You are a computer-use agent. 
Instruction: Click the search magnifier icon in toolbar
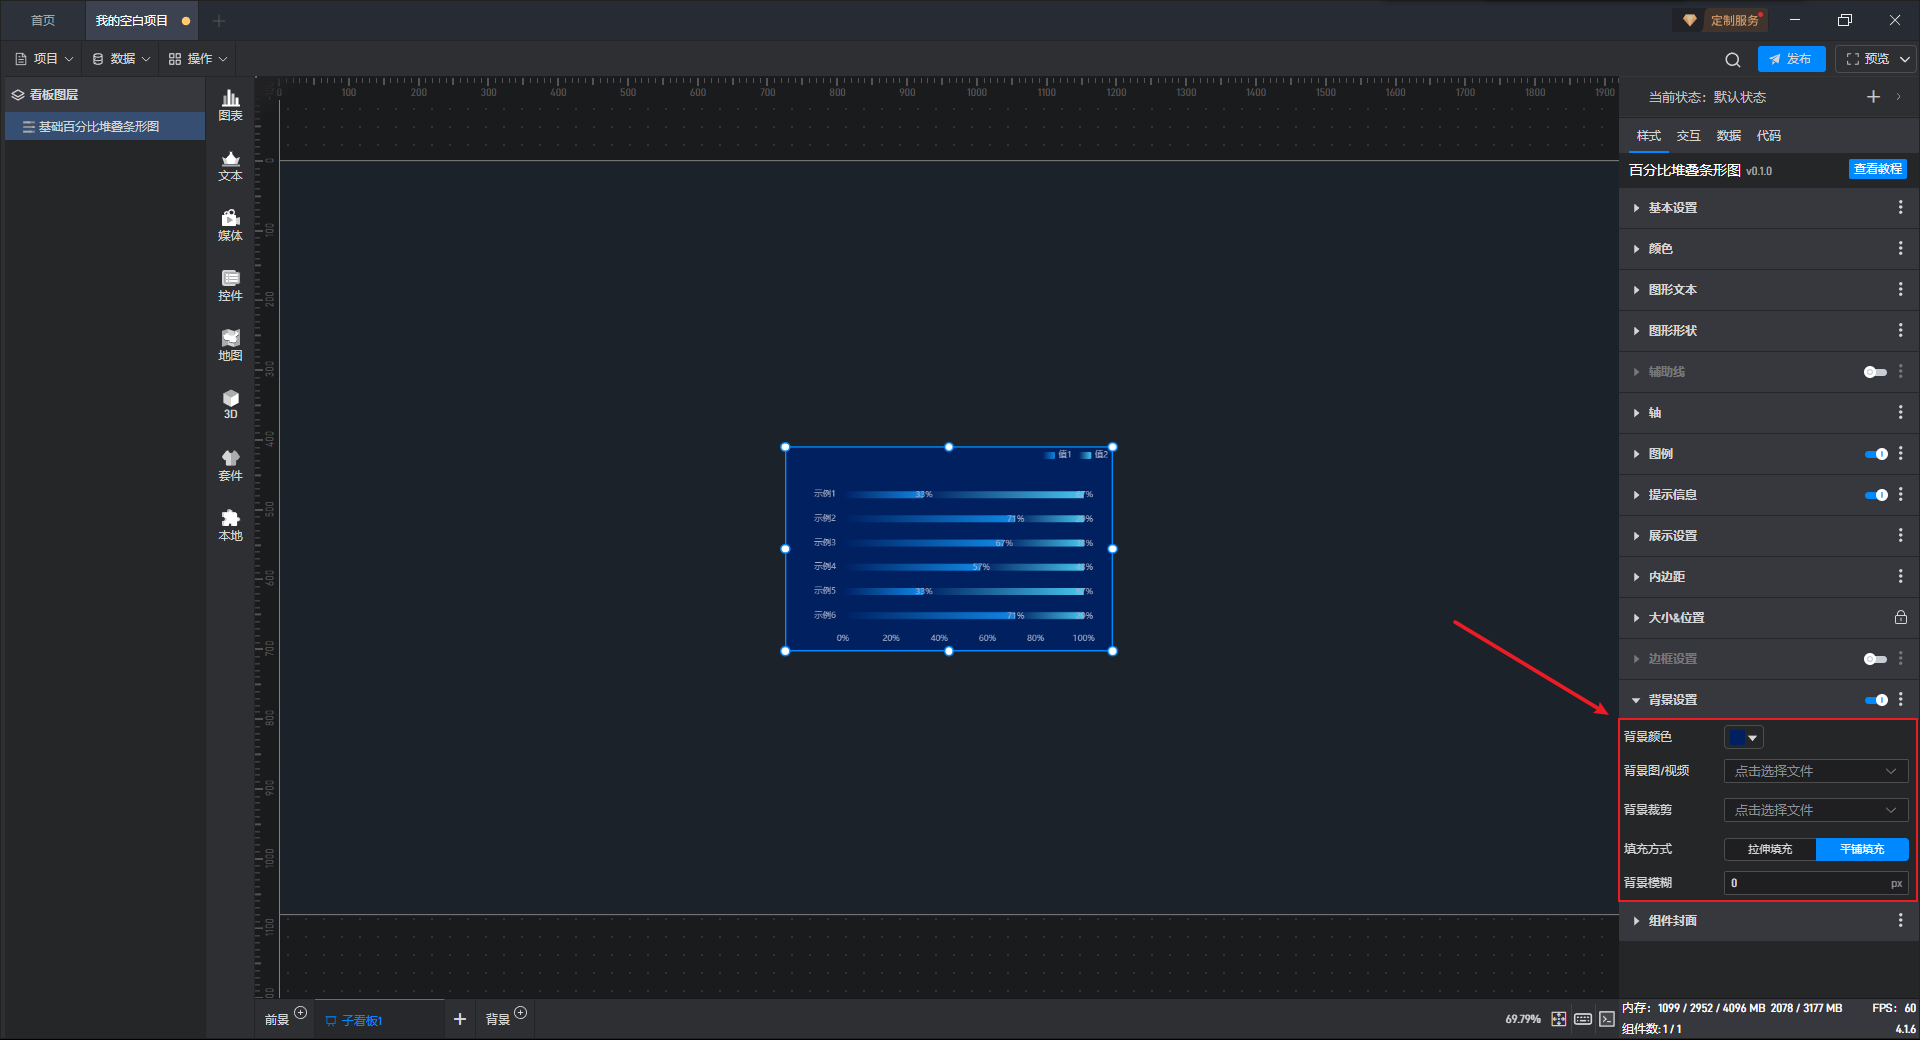pyautogui.click(x=1733, y=59)
